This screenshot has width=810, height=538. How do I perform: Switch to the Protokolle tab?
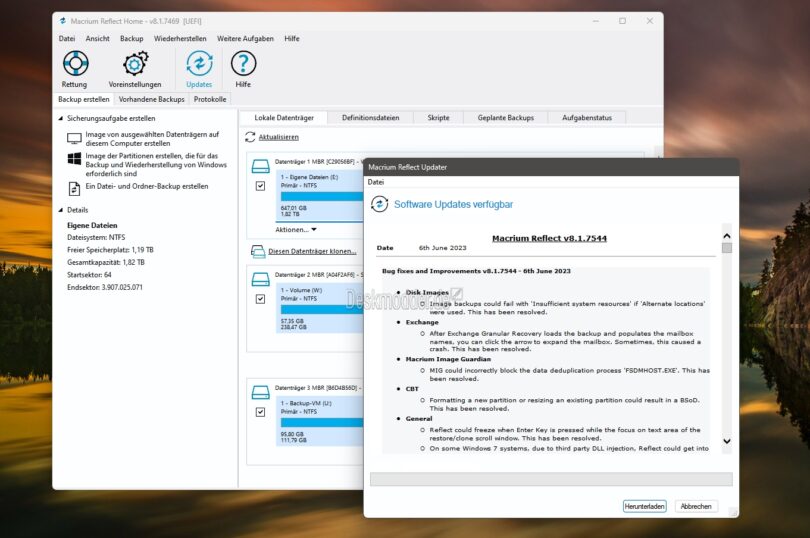210,99
